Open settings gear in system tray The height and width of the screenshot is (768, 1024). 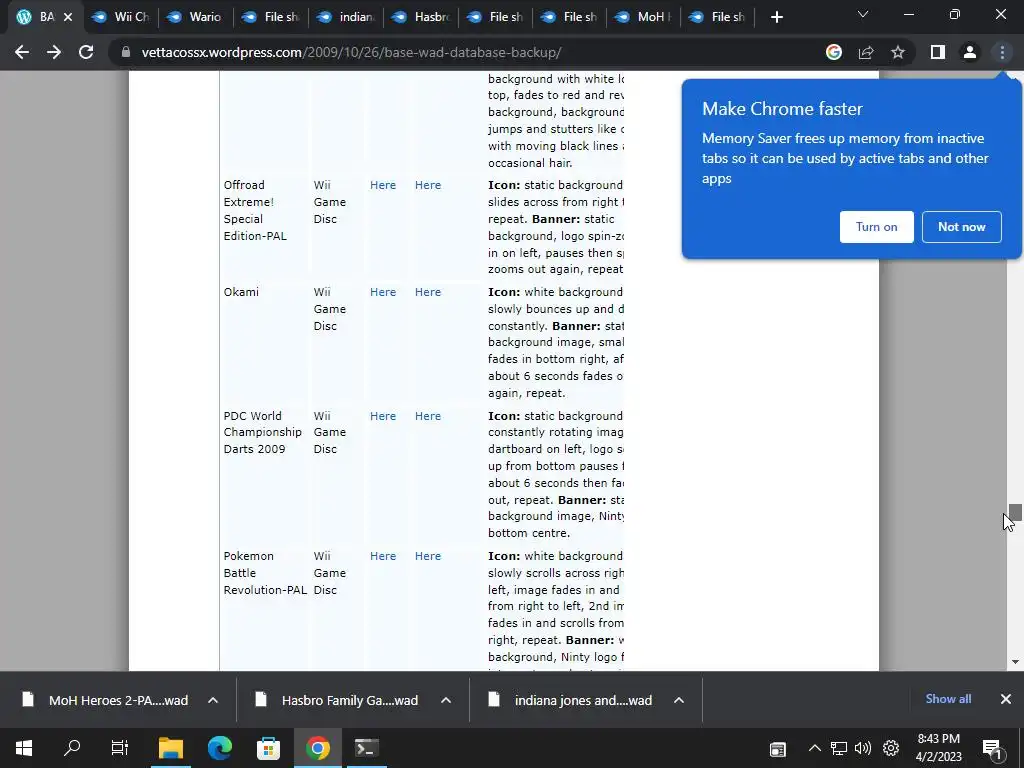(x=891, y=749)
